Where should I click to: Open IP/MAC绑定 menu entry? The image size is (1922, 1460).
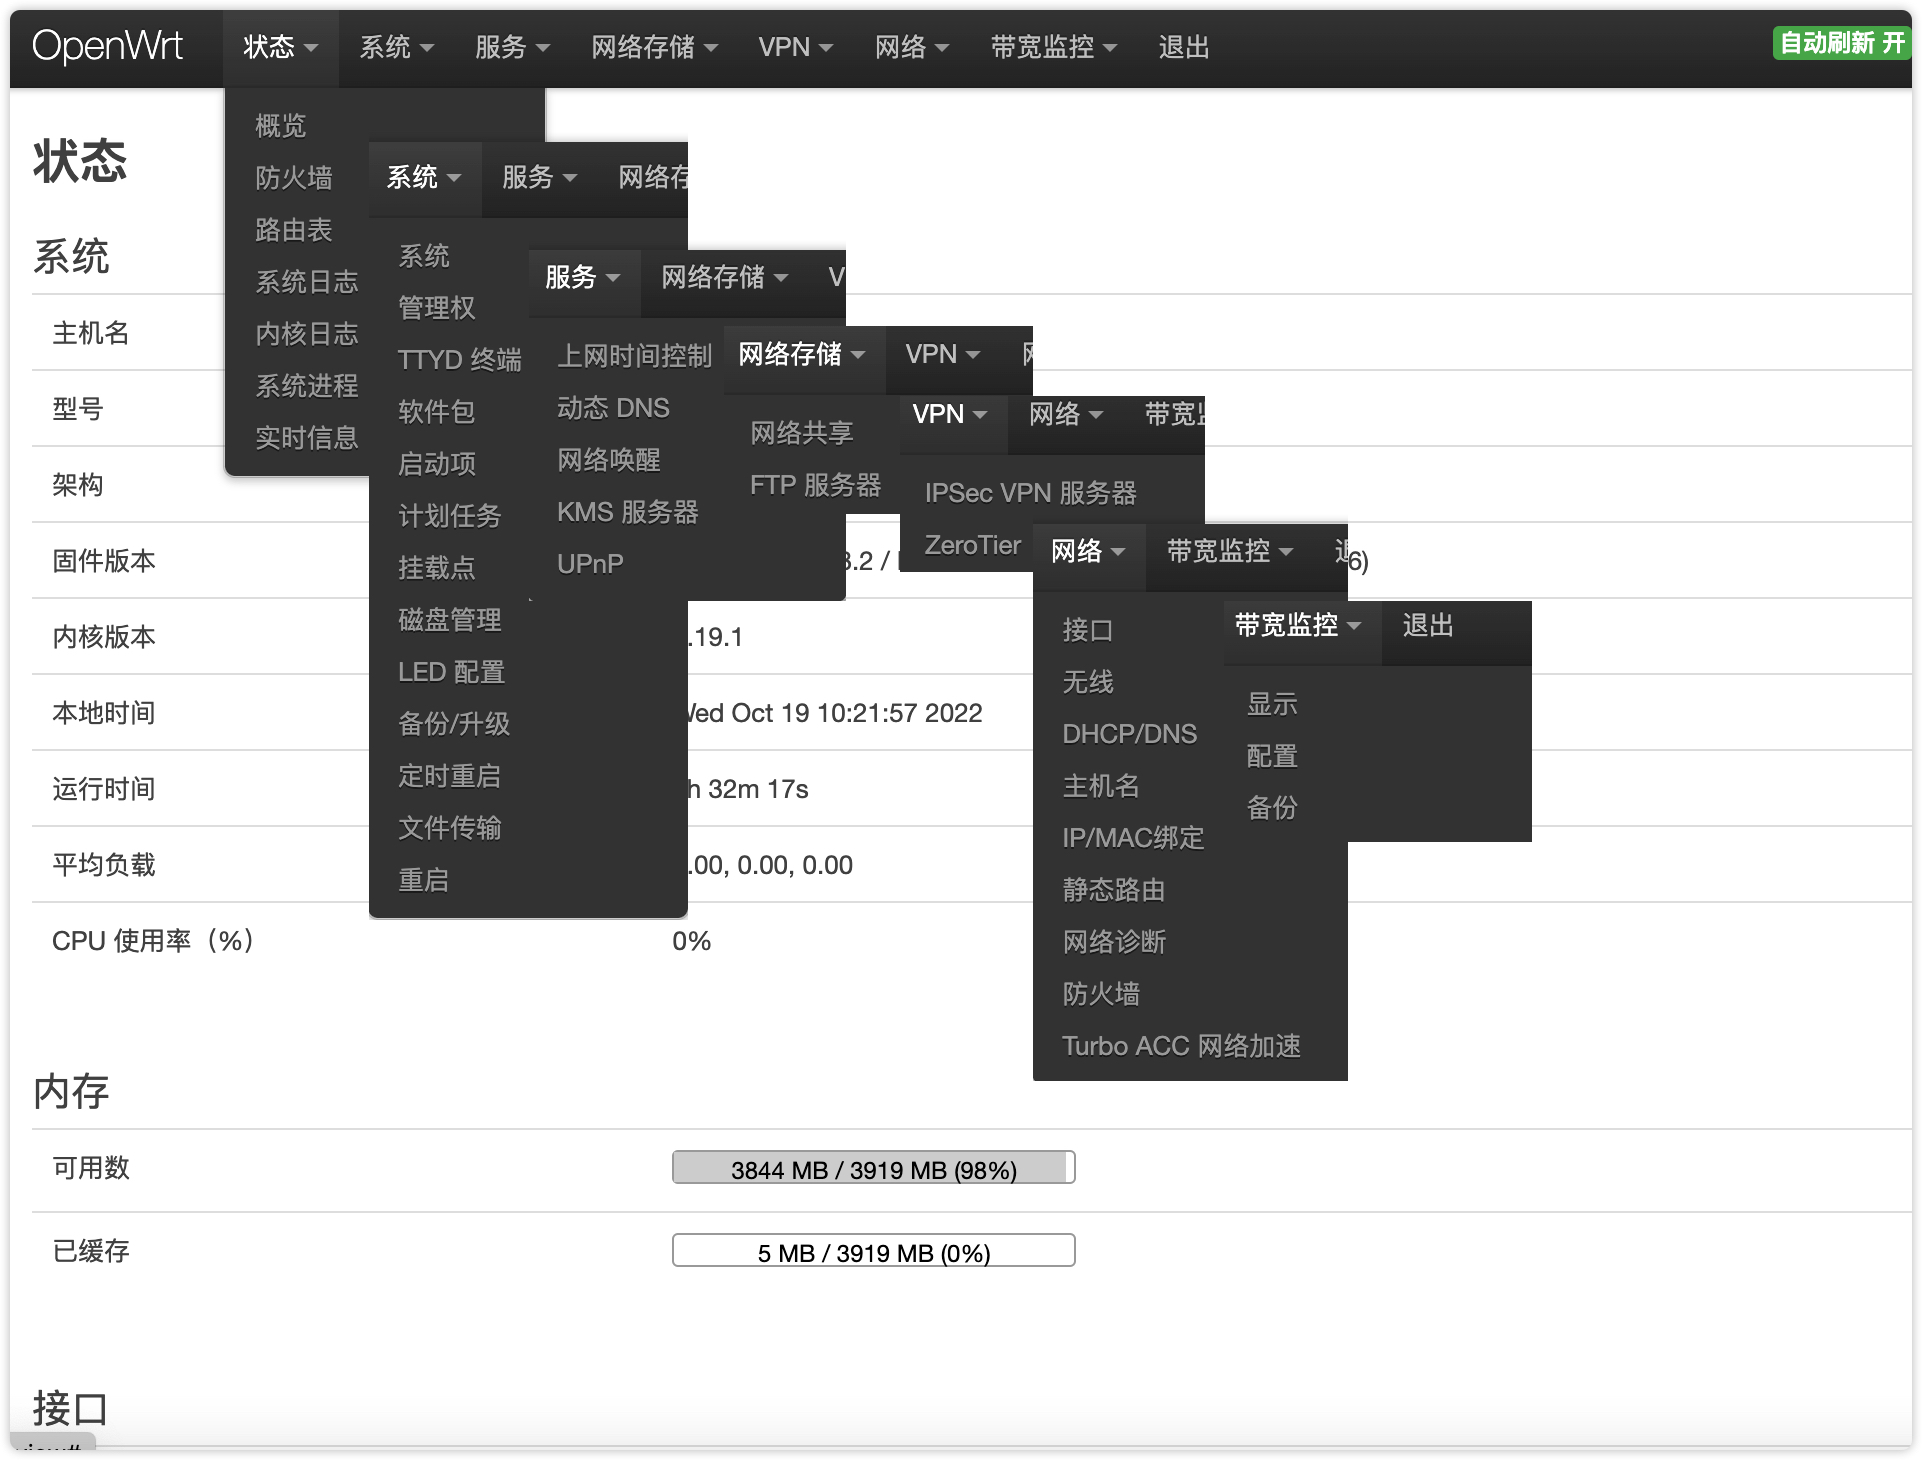point(1133,837)
